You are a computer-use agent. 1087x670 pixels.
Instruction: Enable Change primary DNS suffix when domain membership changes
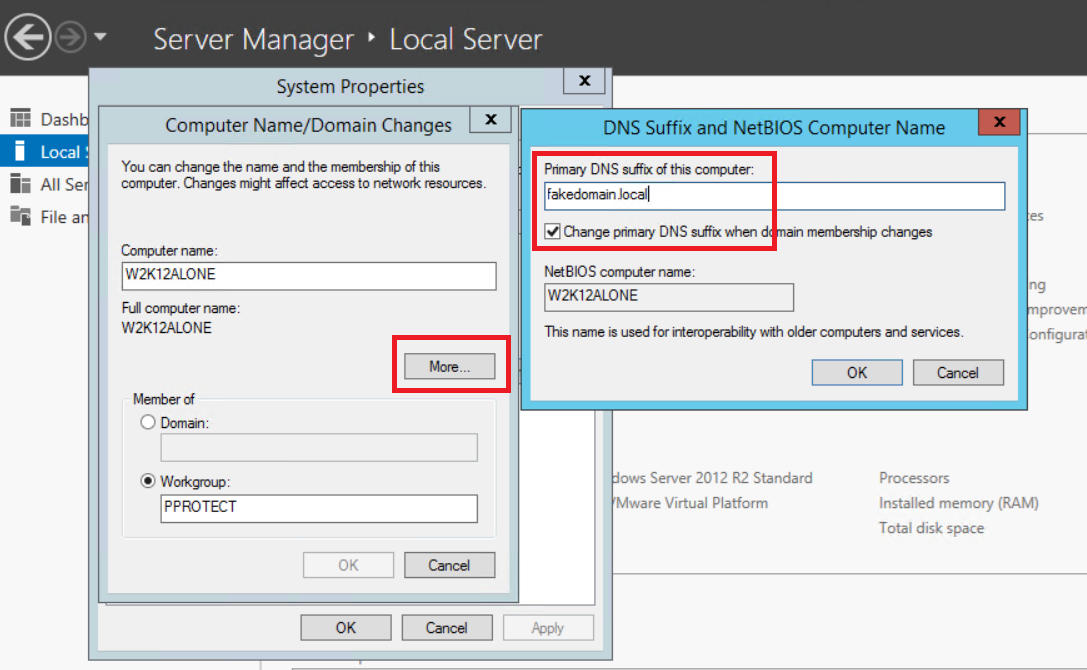coord(551,231)
